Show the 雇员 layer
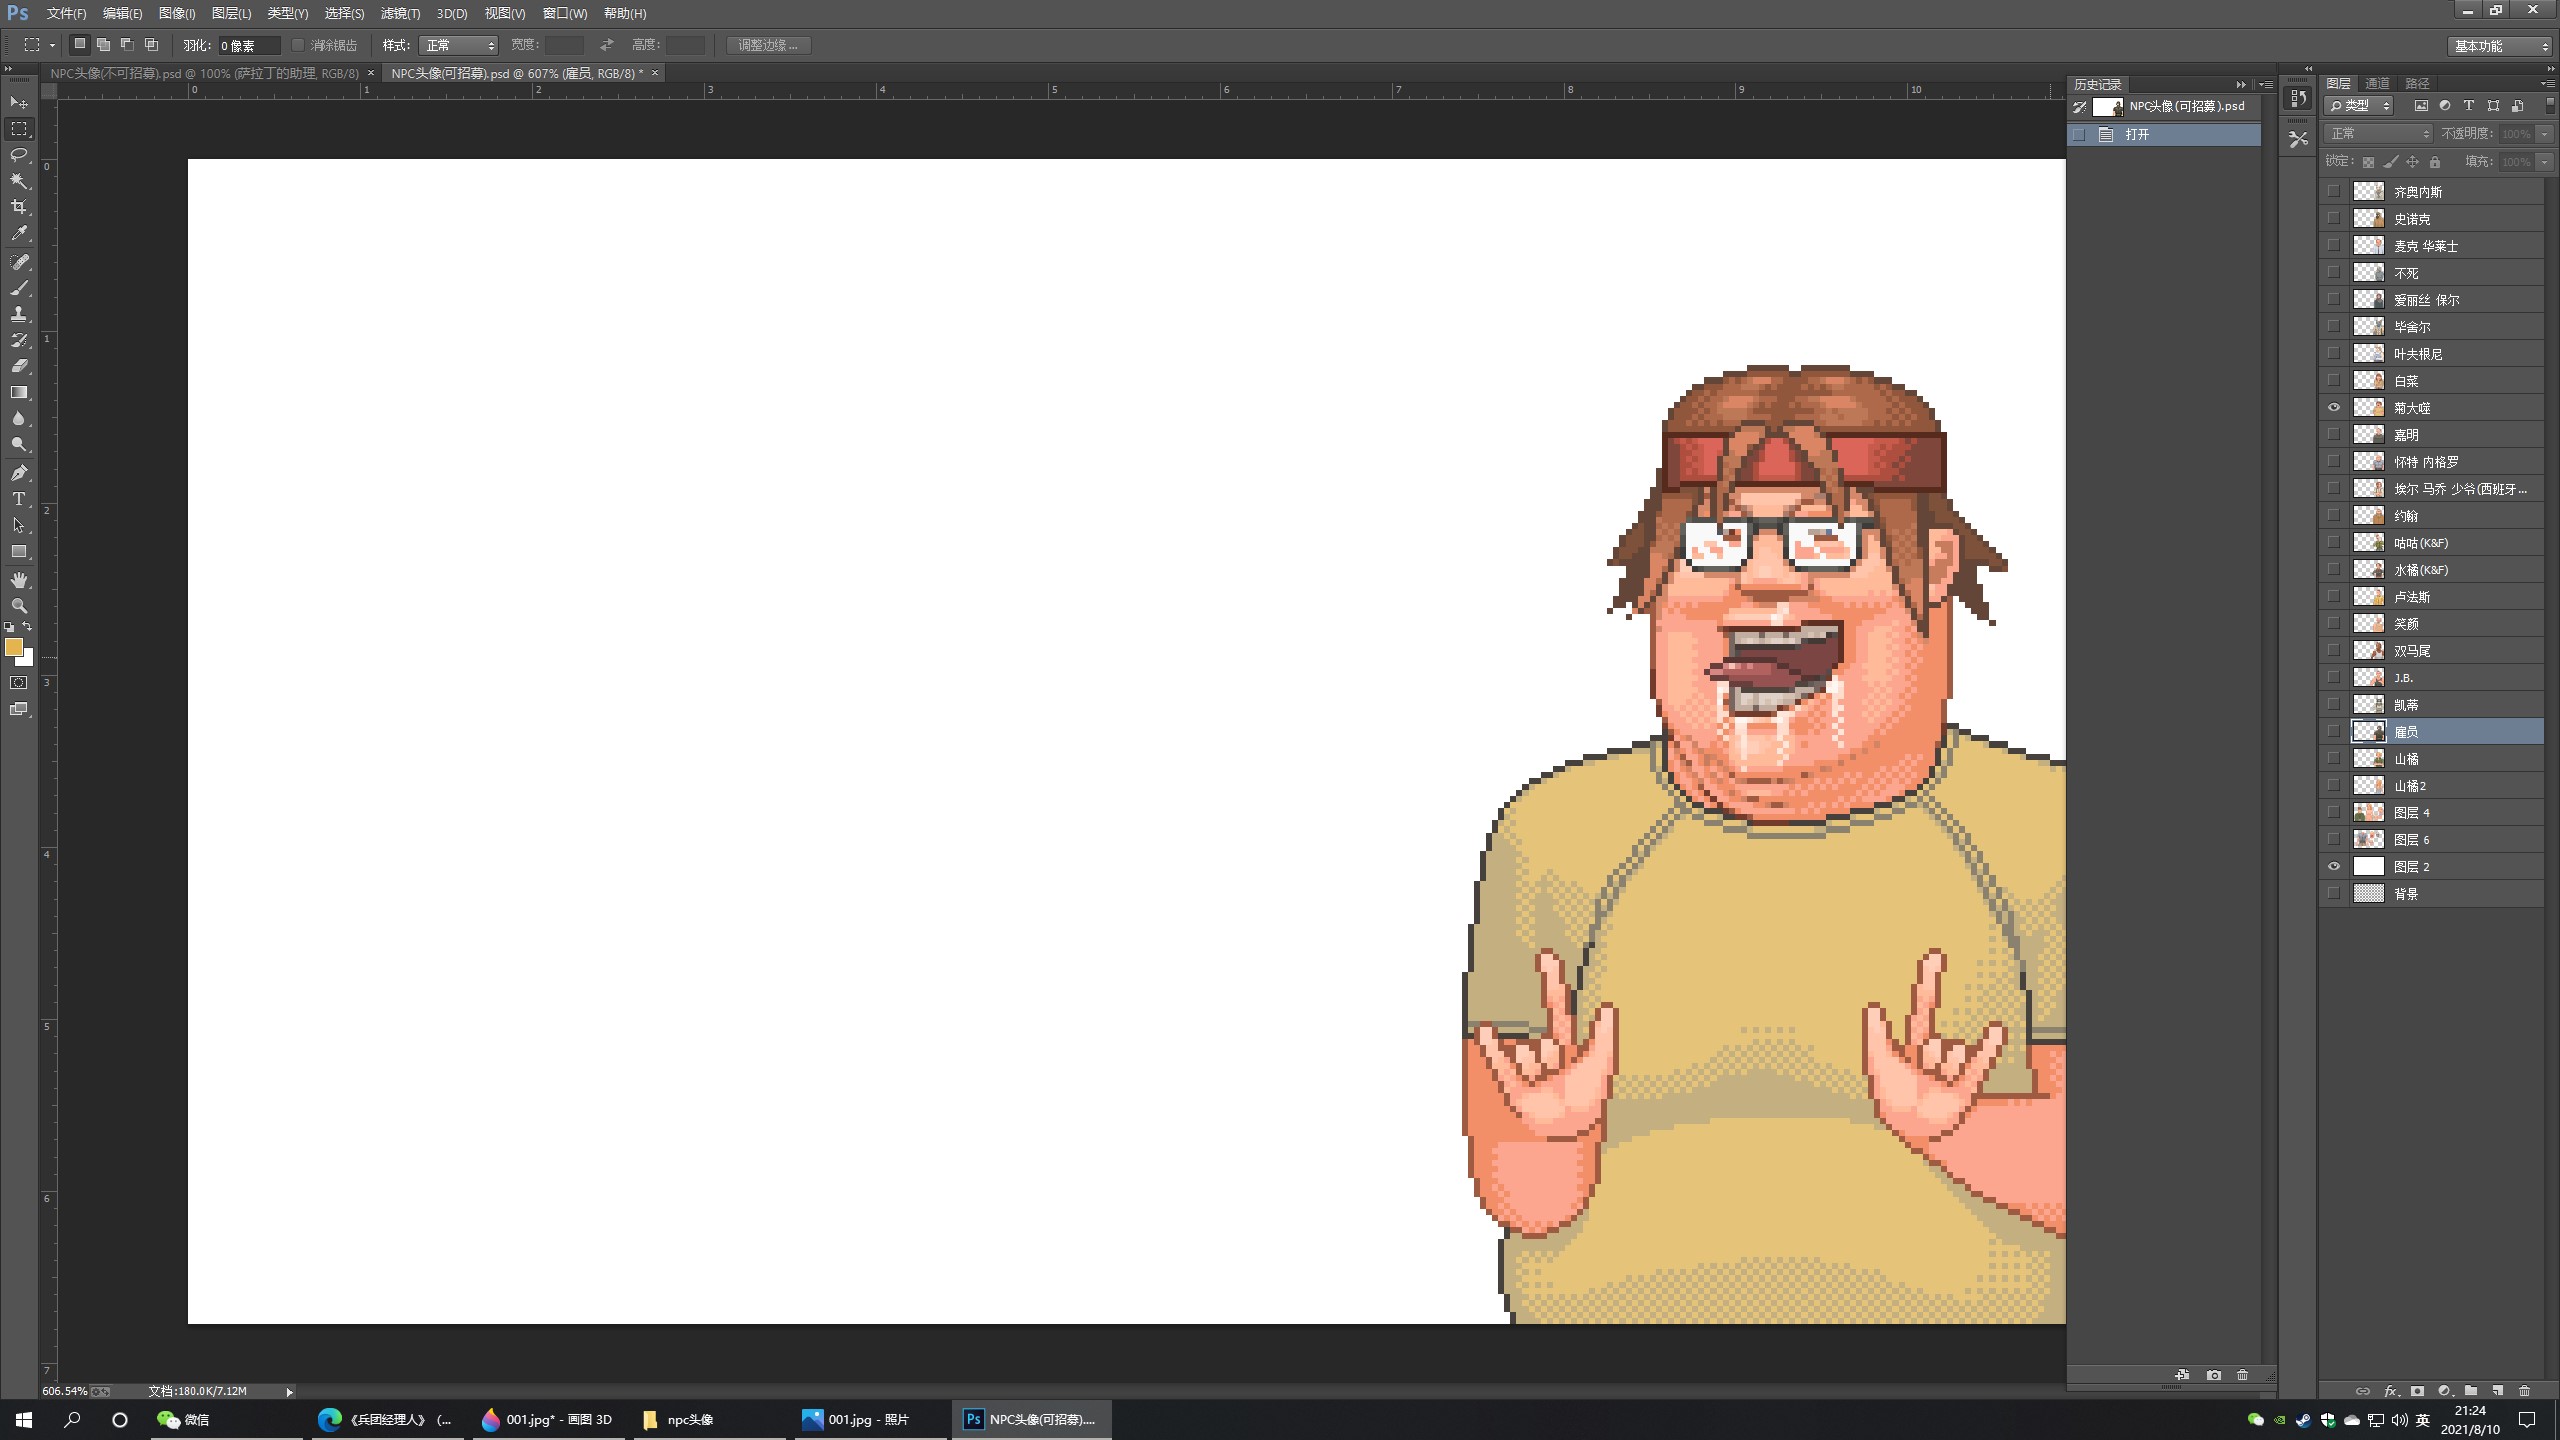This screenshot has height=1440, width=2560. [x=2334, y=732]
